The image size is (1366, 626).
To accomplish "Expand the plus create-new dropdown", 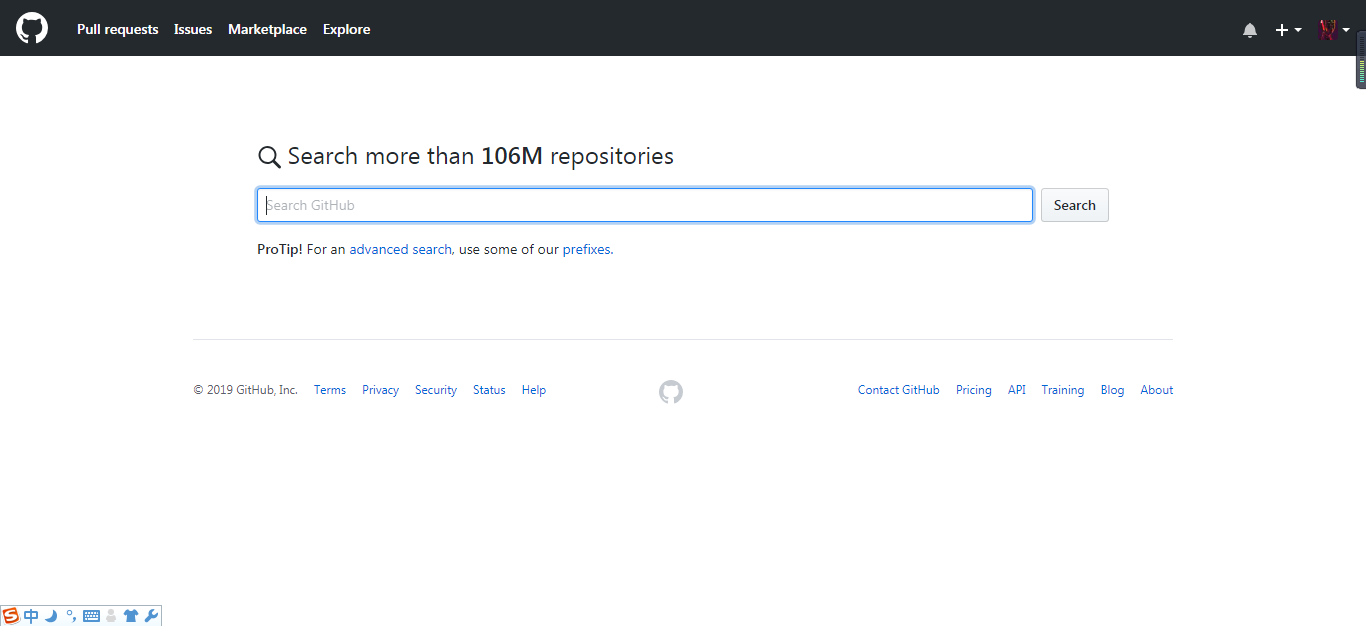I will pos(1288,30).
